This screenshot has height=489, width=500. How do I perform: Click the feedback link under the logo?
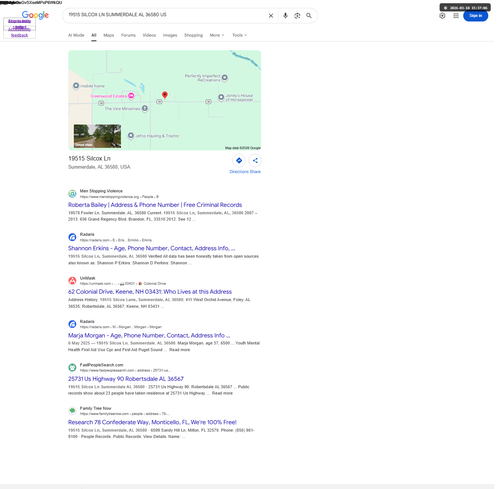point(19,35)
